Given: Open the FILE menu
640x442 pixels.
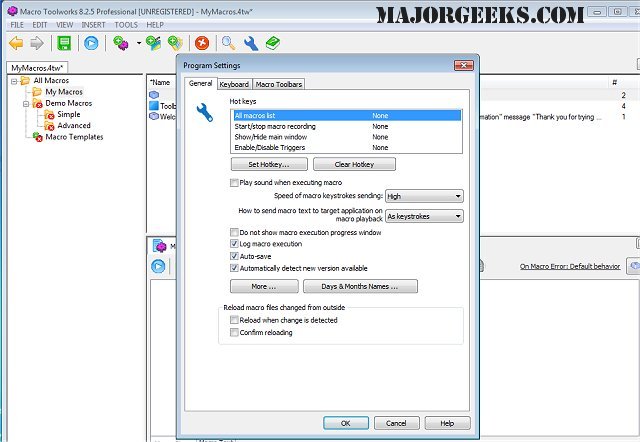Looking at the screenshot, I should pos(17,25).
